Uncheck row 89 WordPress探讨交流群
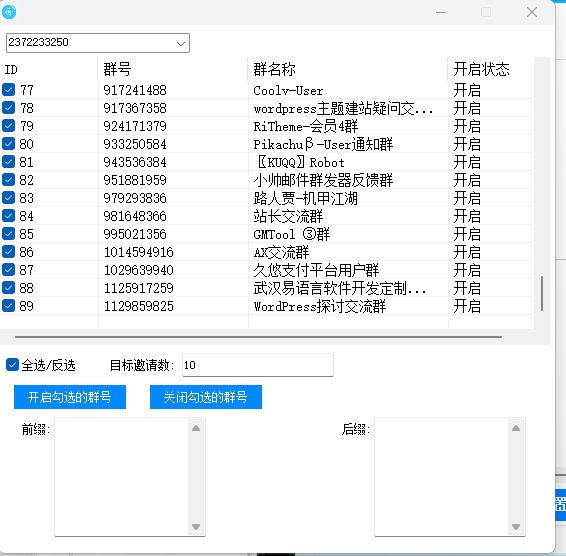 point(8,306)
